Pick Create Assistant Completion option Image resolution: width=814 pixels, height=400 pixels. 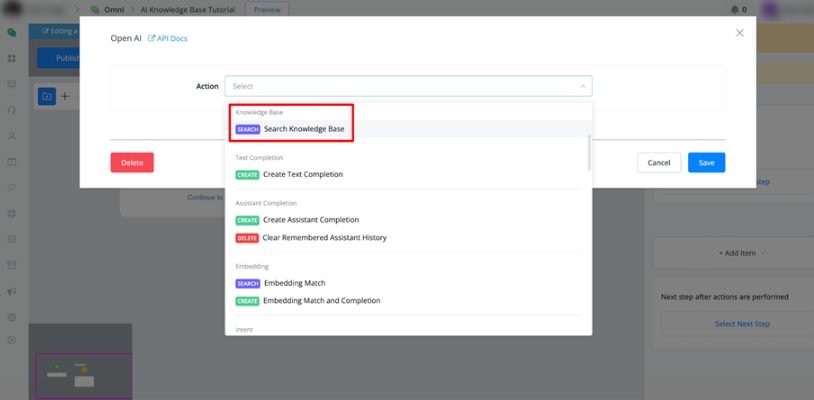pos(310,220)
